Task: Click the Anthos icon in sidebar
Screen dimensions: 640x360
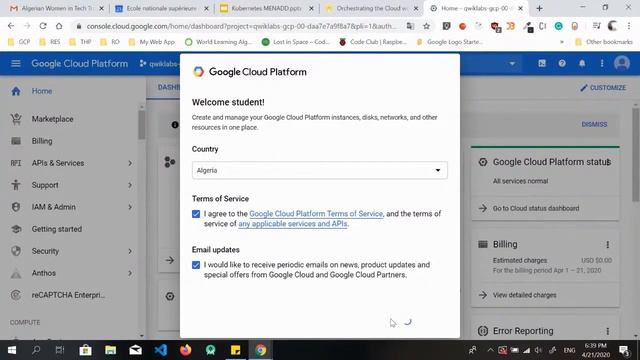Action: (16, 273)
